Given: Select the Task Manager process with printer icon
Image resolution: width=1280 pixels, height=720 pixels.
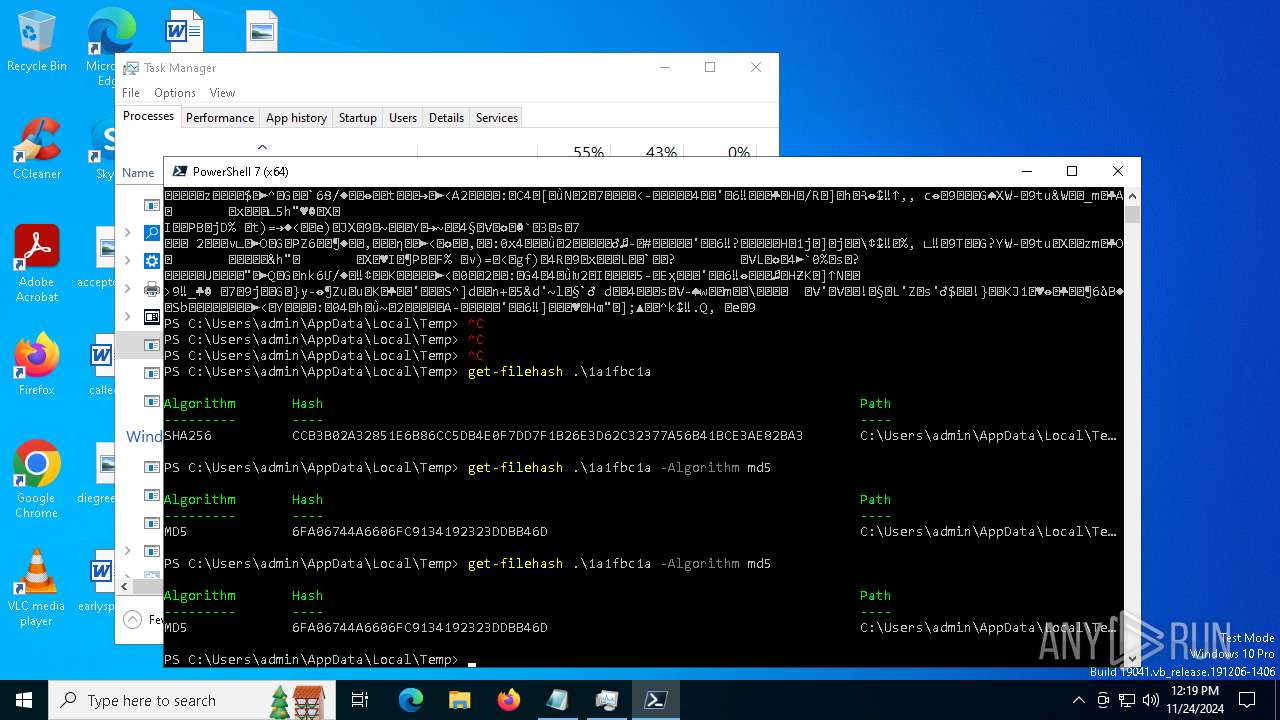Looking at the screenshot, I should [x=152, y=289].
